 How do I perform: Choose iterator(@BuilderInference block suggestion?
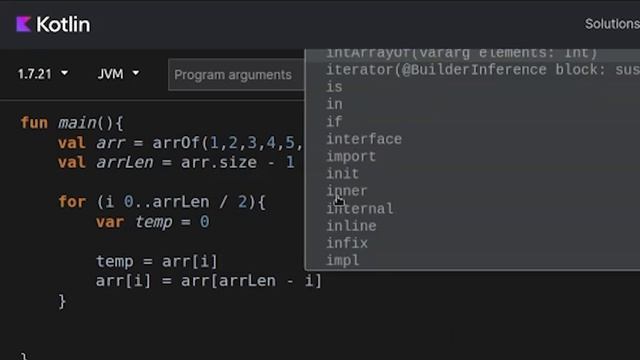coord(473,70)
